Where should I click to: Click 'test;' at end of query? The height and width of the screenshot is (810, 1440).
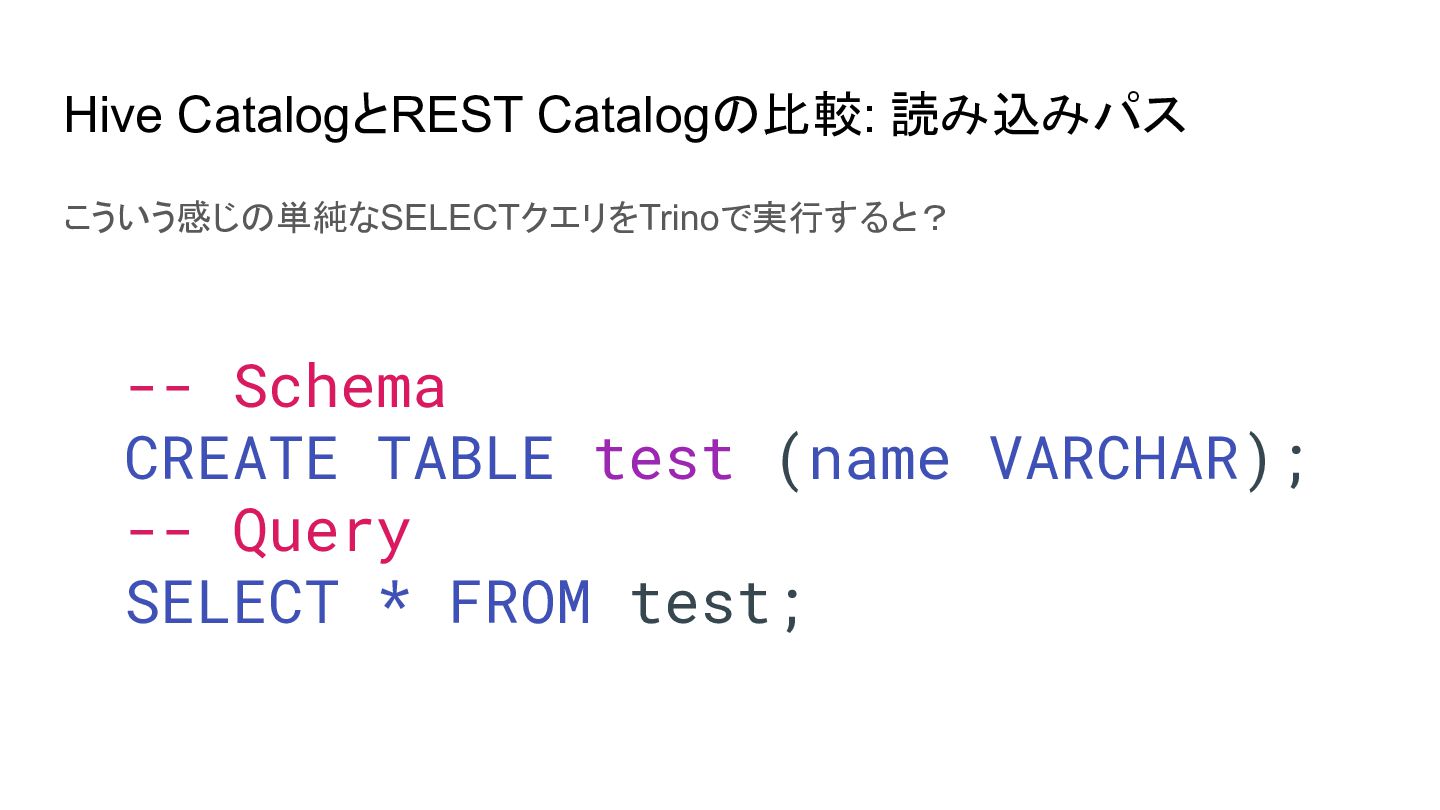point(716,604)
